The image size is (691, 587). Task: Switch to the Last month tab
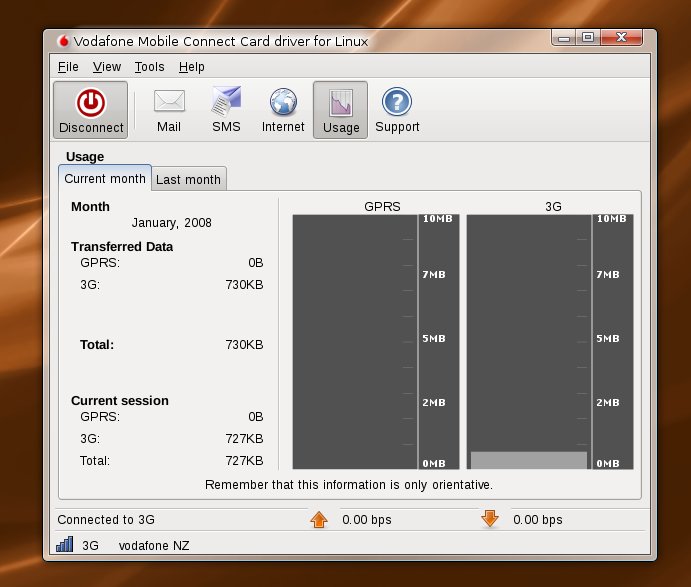click(x=189, y=179)
